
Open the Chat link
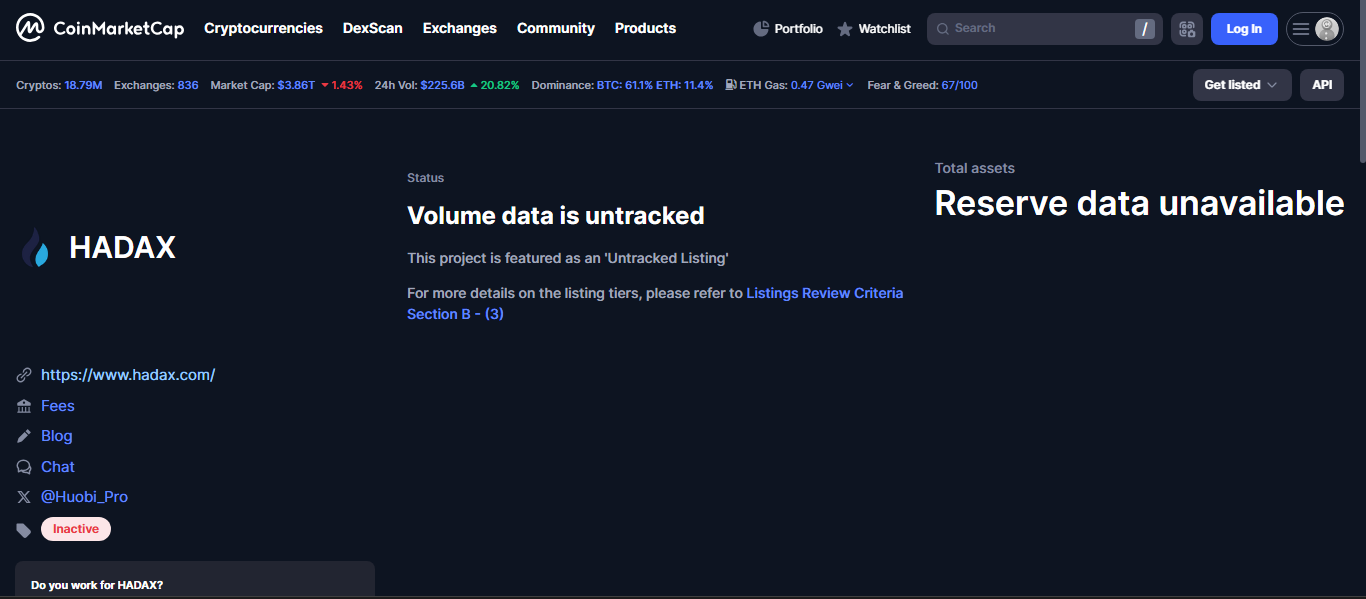click(58, 467)
